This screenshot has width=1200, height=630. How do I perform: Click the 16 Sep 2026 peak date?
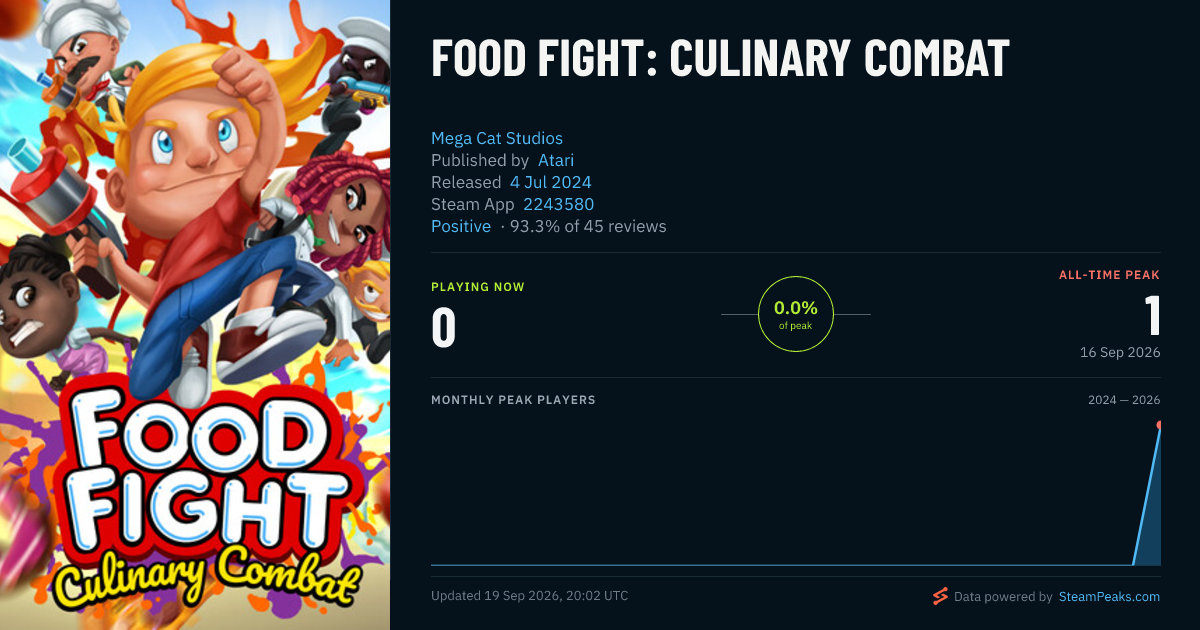(1120, 352)
